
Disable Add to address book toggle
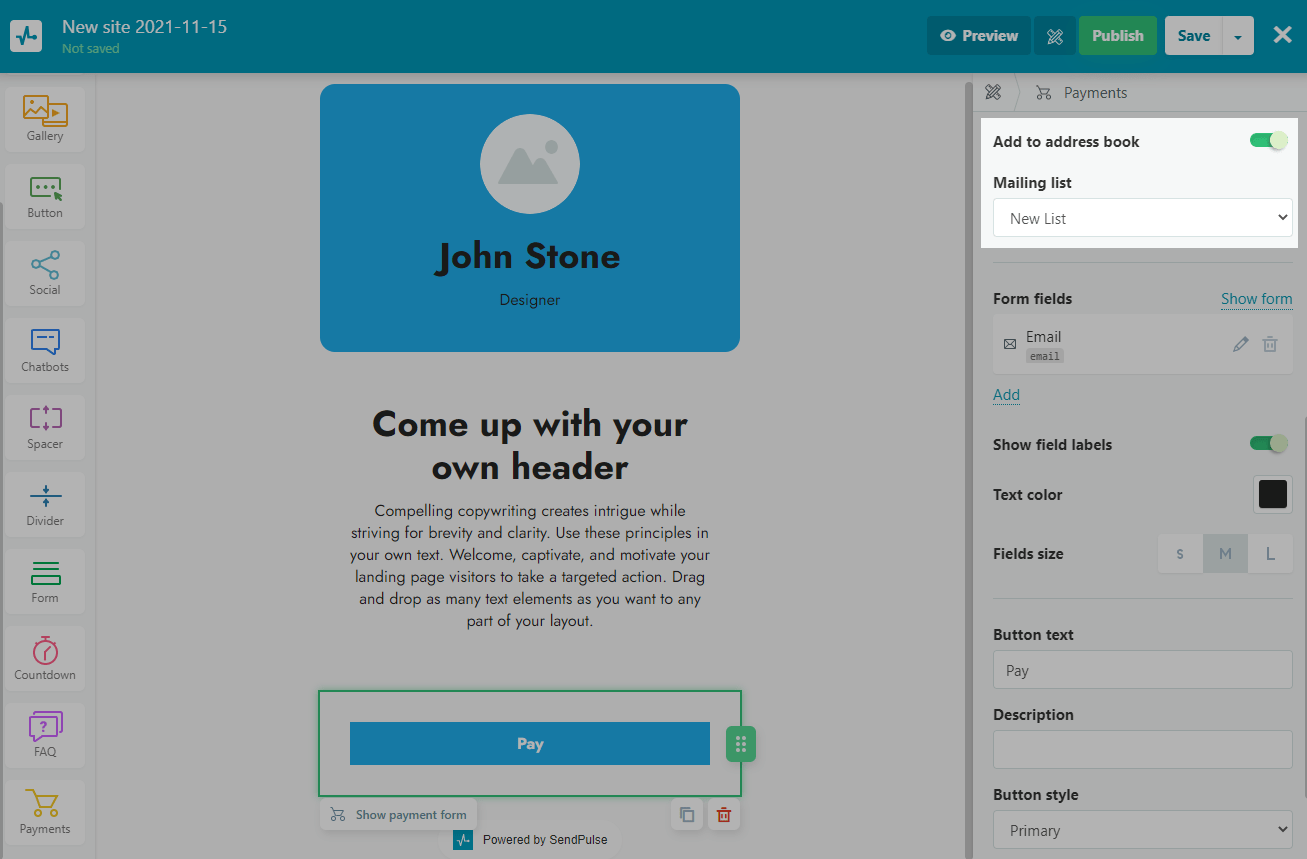[1268, 141]
